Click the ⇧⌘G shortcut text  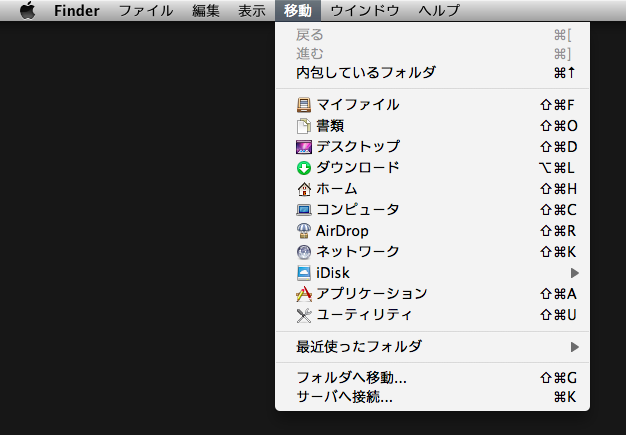559,378
